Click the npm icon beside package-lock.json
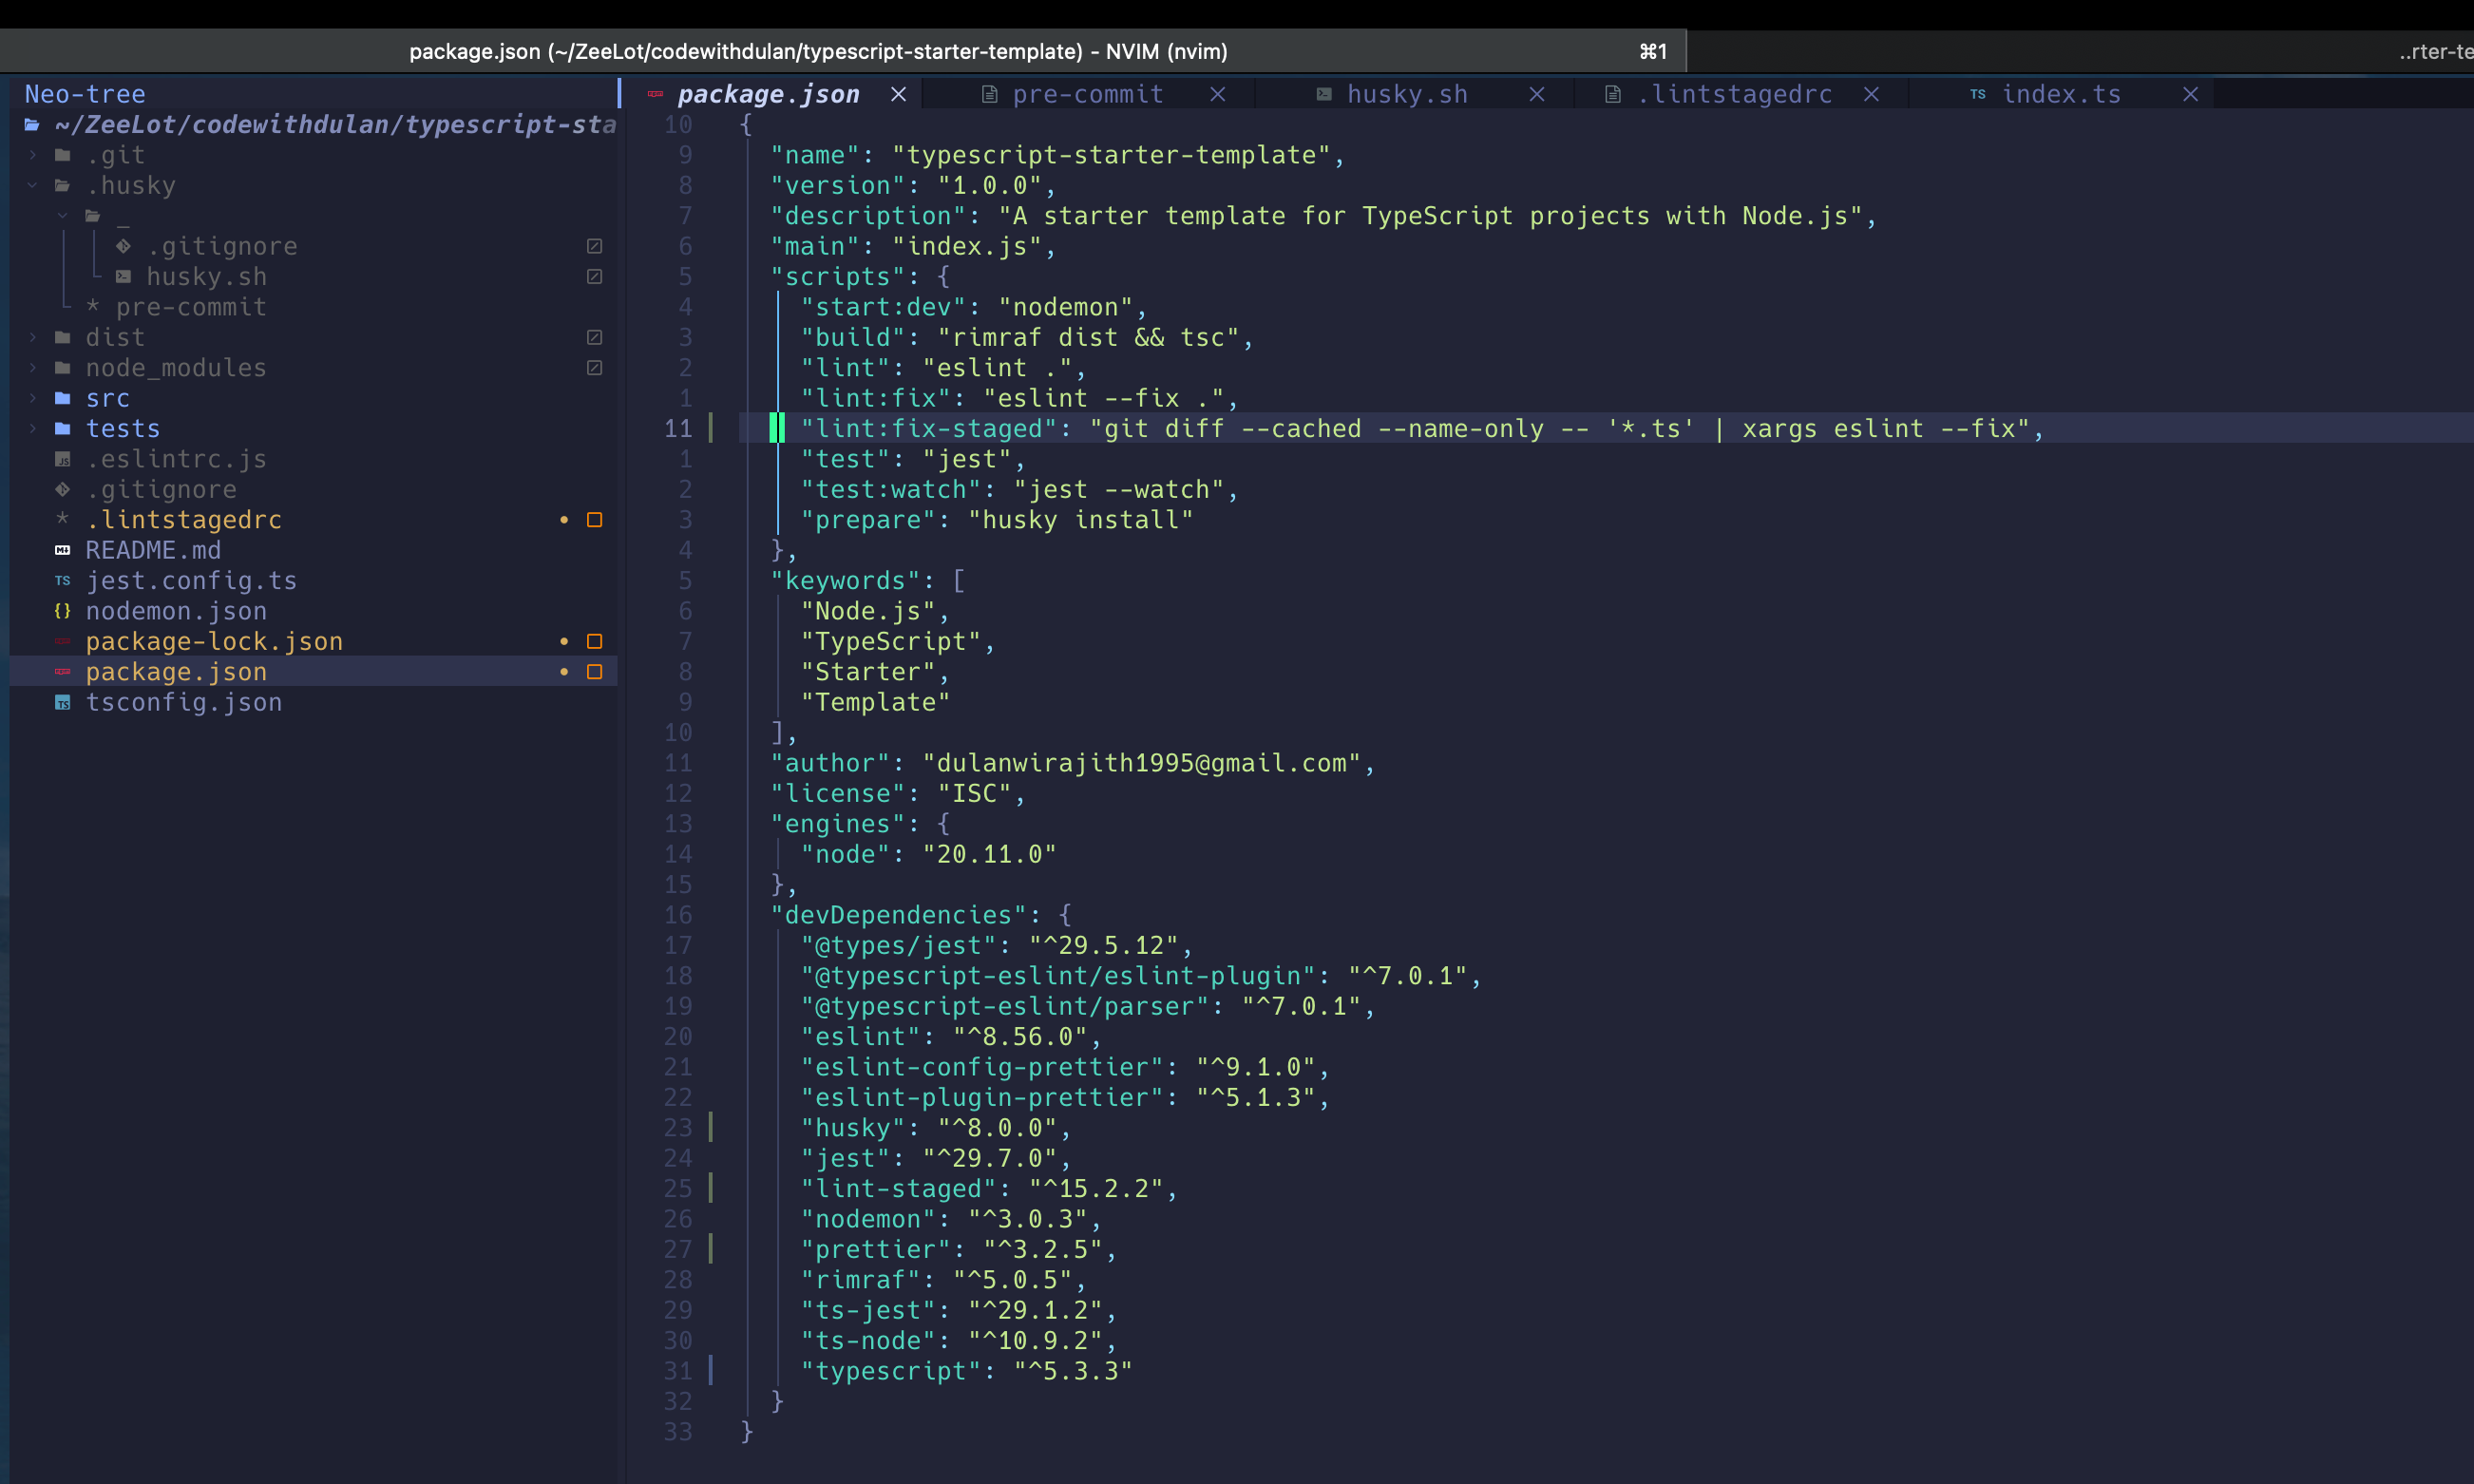 click(x=62, y=641)
